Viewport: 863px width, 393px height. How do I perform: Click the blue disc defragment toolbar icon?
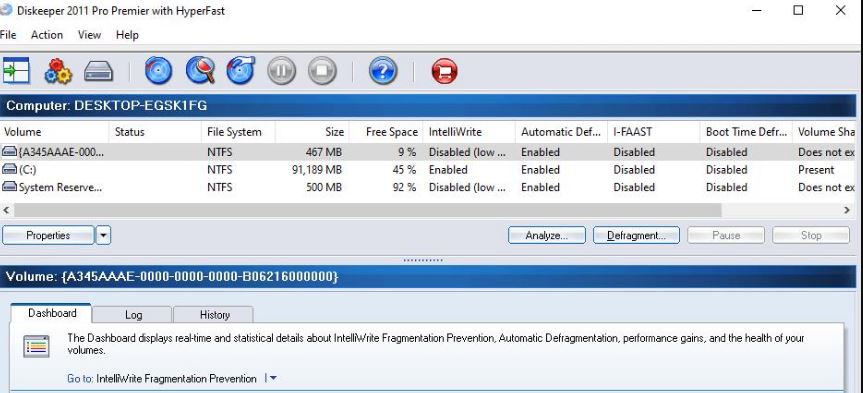(x=159, y=71)
